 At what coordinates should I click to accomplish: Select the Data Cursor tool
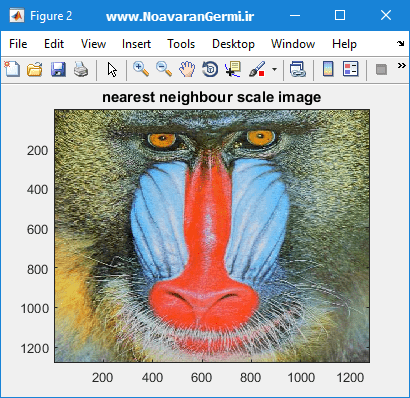pyautogui.click(x=233, y=69)
